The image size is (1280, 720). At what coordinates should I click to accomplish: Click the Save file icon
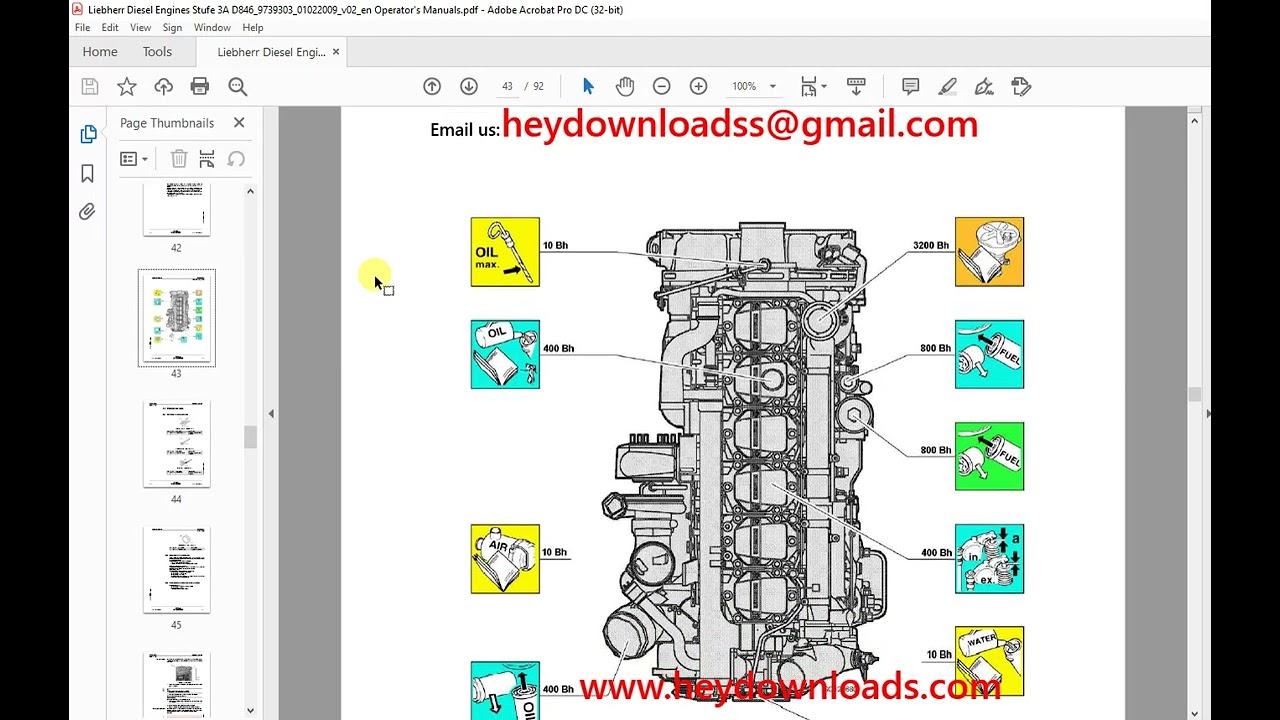pos(90,87)
